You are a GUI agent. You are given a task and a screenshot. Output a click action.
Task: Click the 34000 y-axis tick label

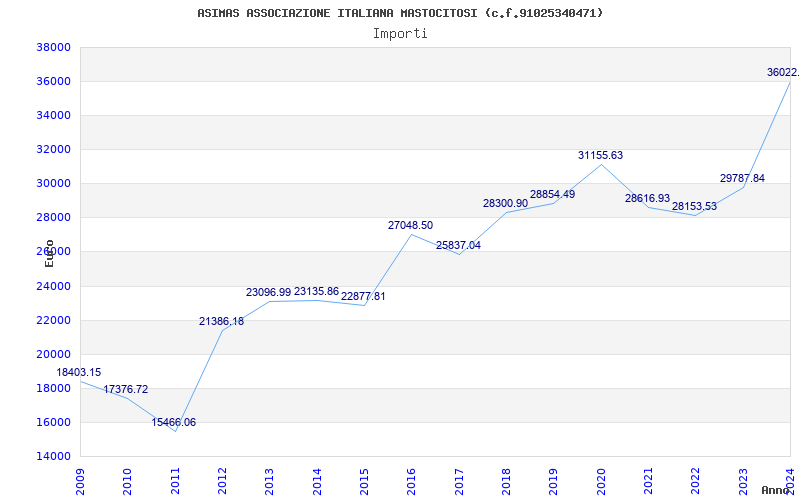[x=53, y=115]
